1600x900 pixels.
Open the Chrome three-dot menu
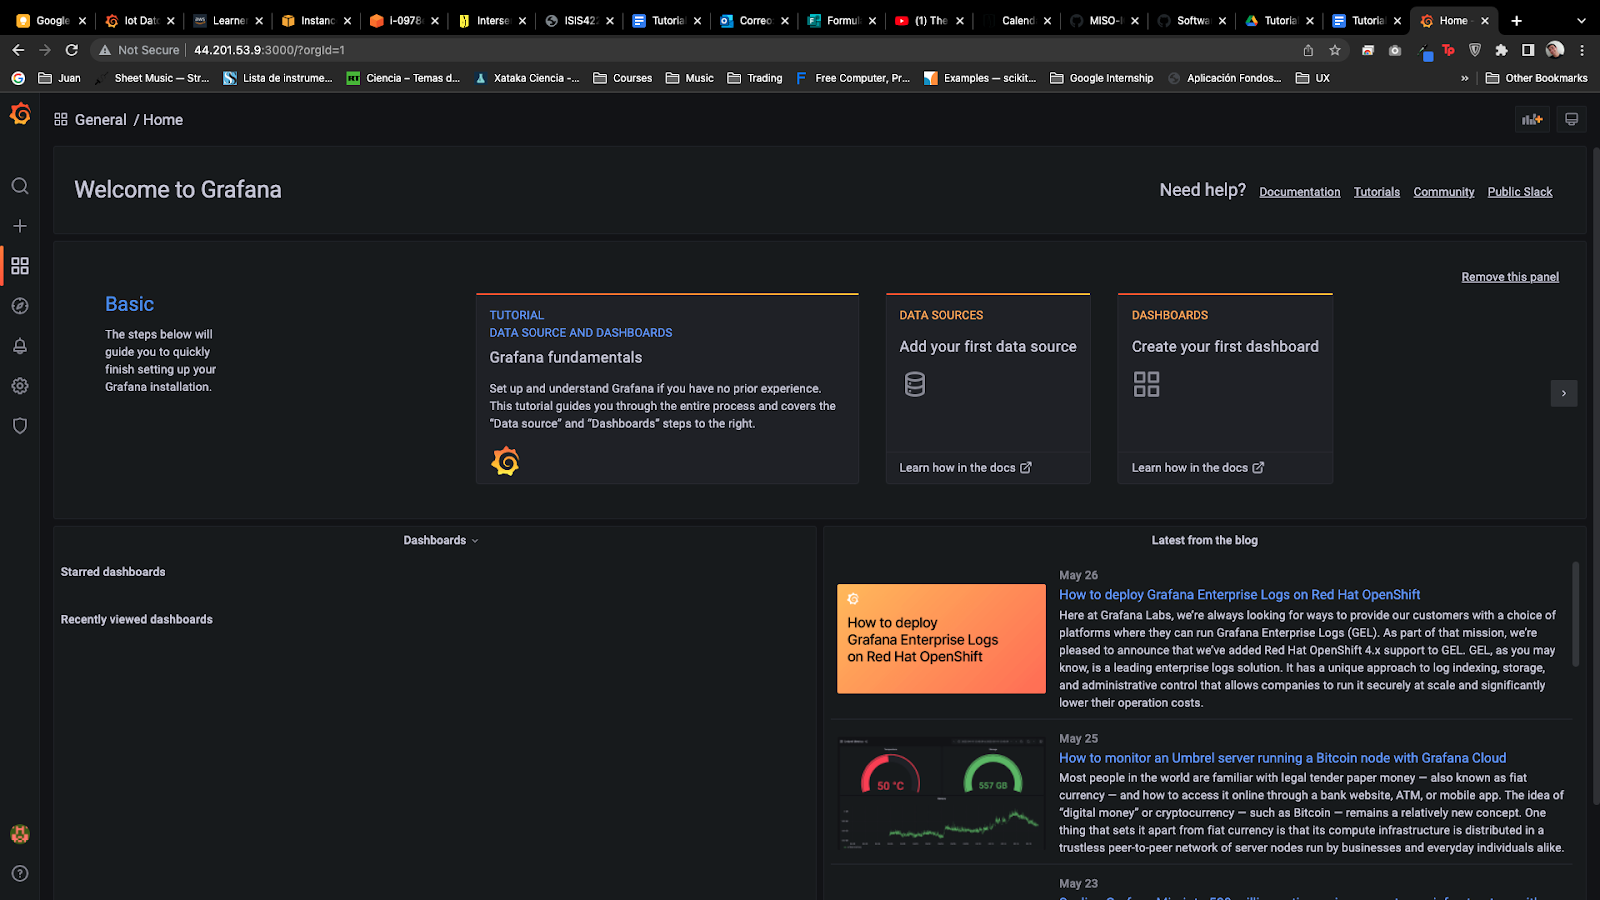click(x=1582, y=50)
